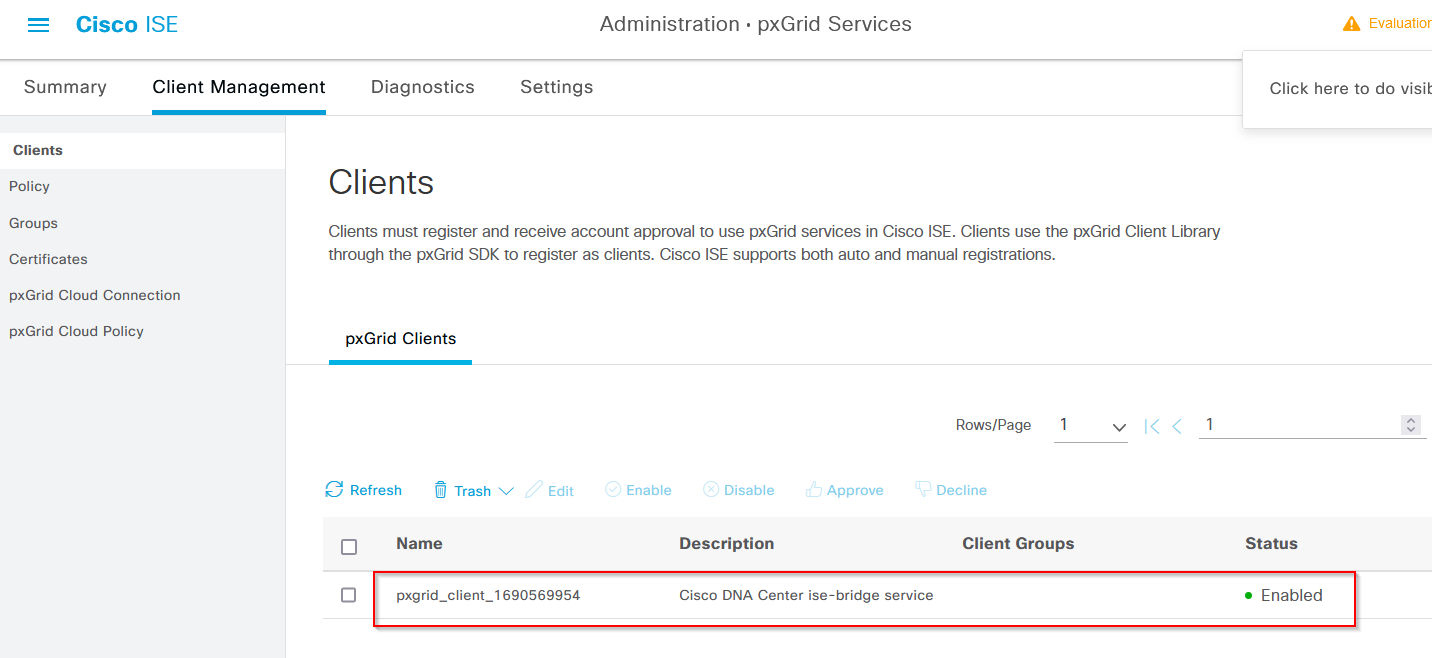Select Groups in the sidebar
Screen dimensions: 1432x658
tap(33, 223)
